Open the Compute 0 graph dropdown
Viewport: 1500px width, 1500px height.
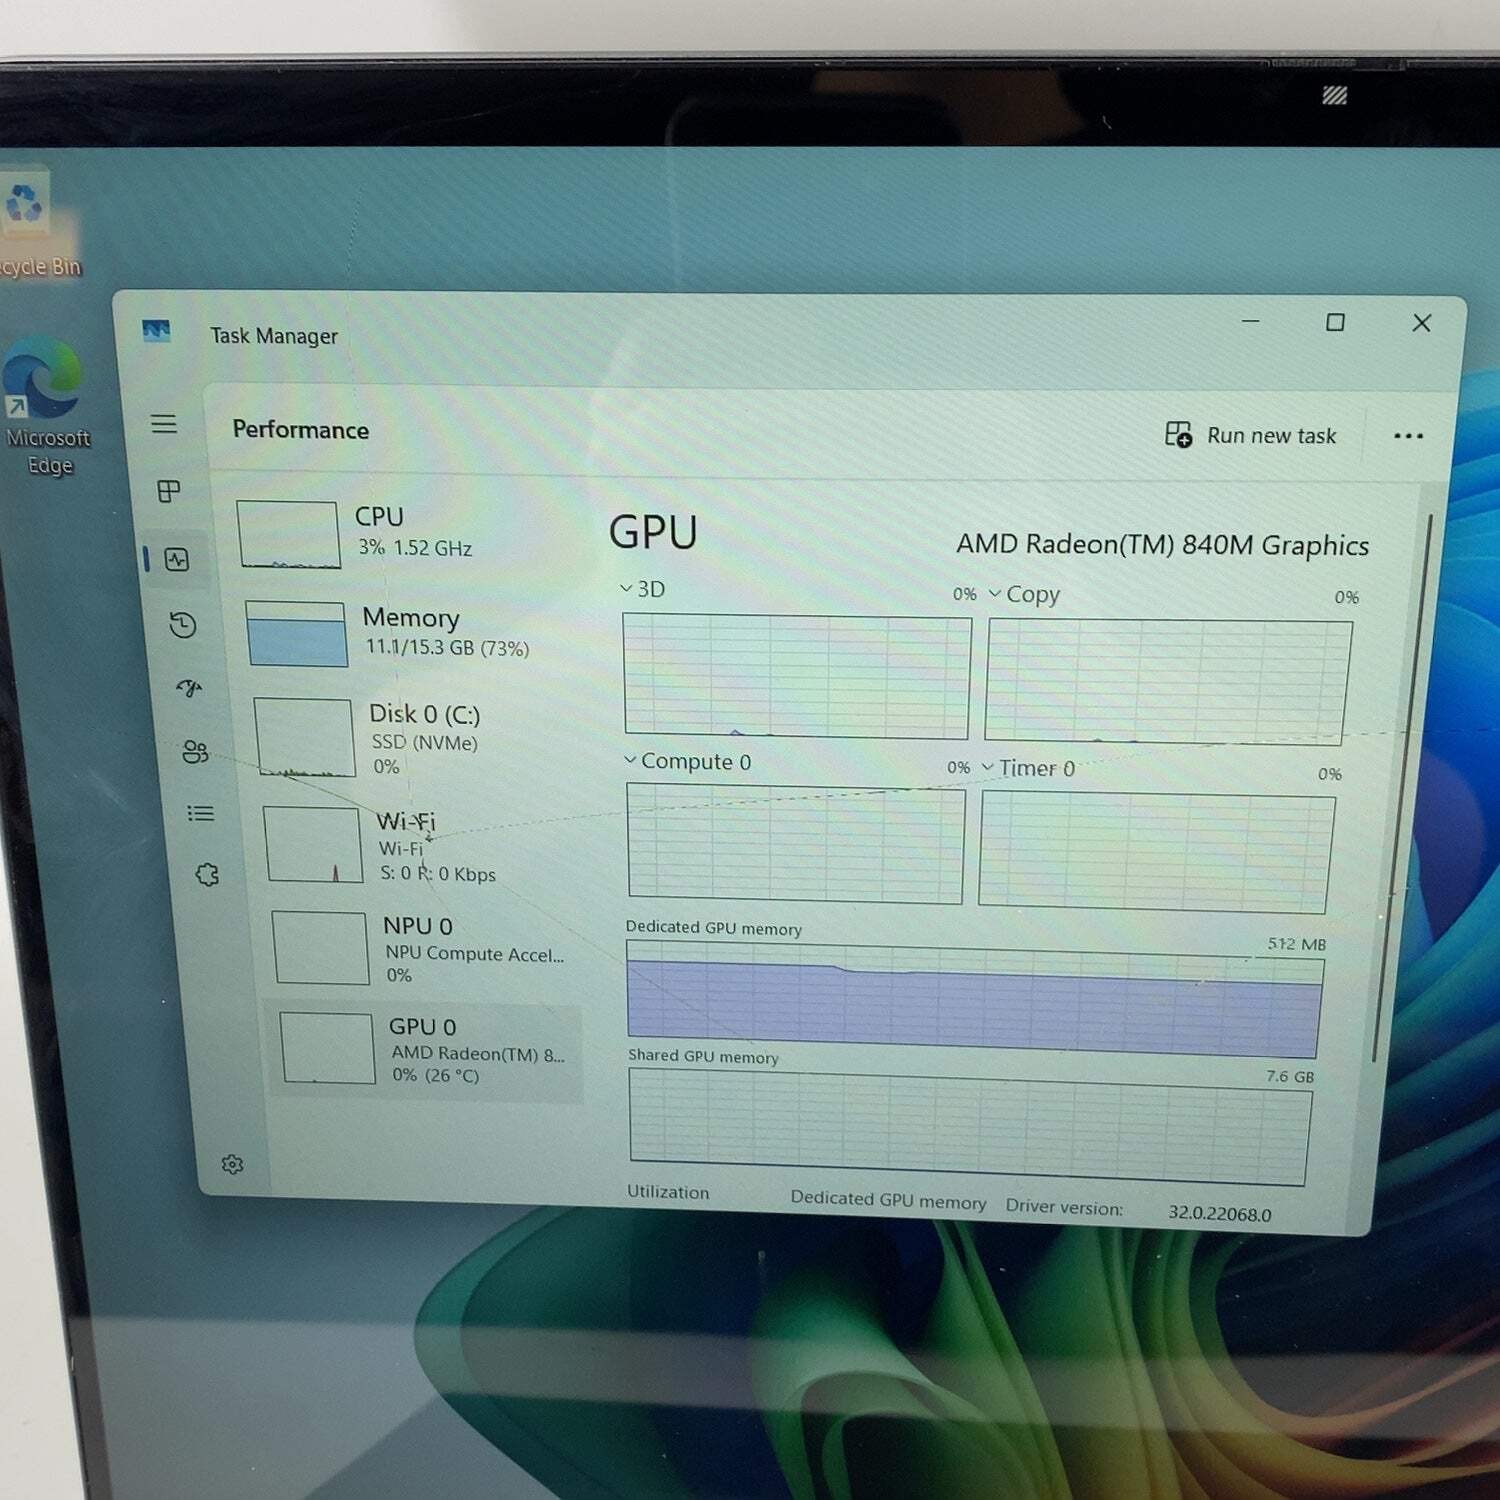(687, 761)
